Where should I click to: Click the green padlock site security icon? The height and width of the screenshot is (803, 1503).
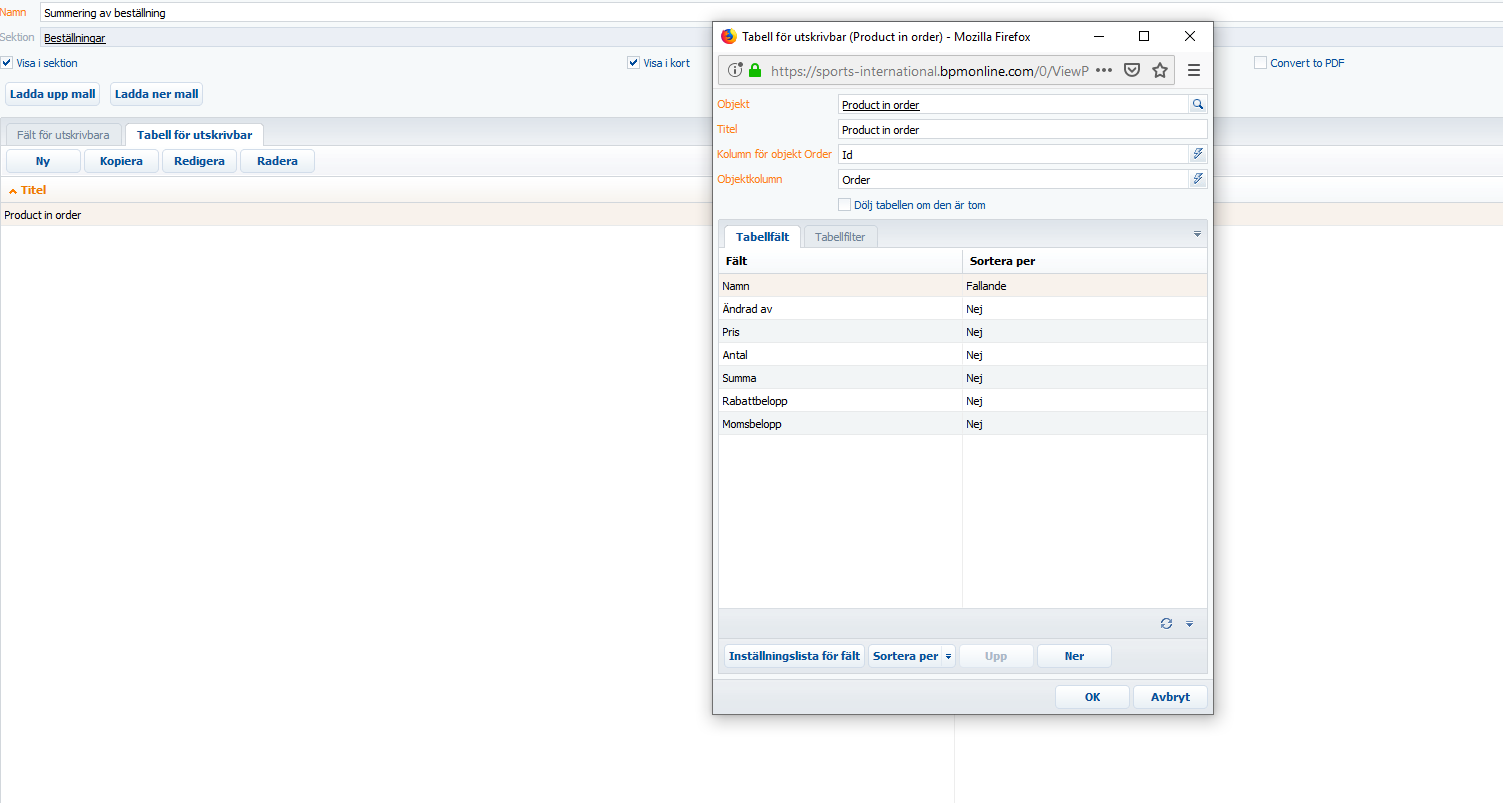coord(755,70)
